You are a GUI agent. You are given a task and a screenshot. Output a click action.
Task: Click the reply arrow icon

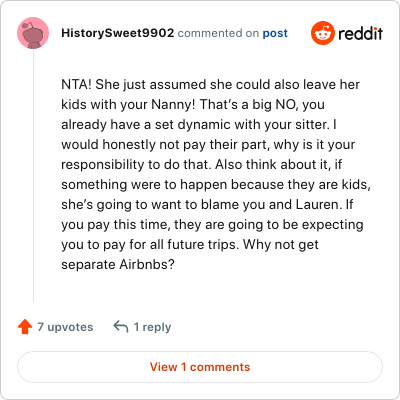121,326
